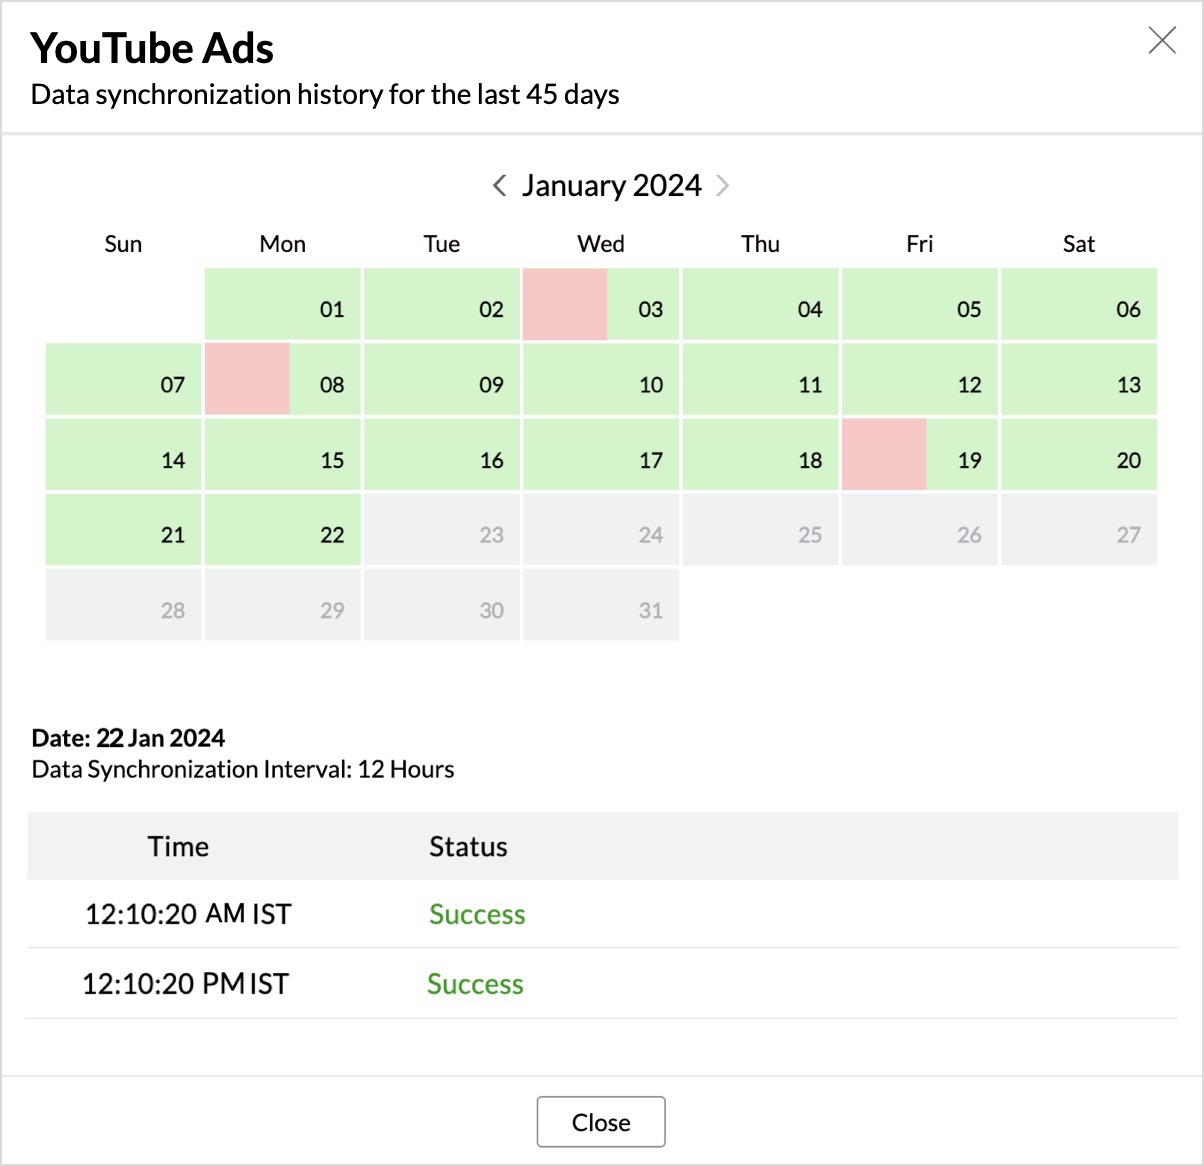Click the greyed-out date 28

pos(124,605)
